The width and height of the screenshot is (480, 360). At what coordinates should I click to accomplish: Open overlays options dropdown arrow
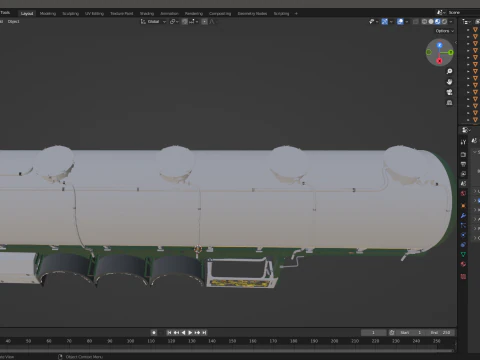407,22
